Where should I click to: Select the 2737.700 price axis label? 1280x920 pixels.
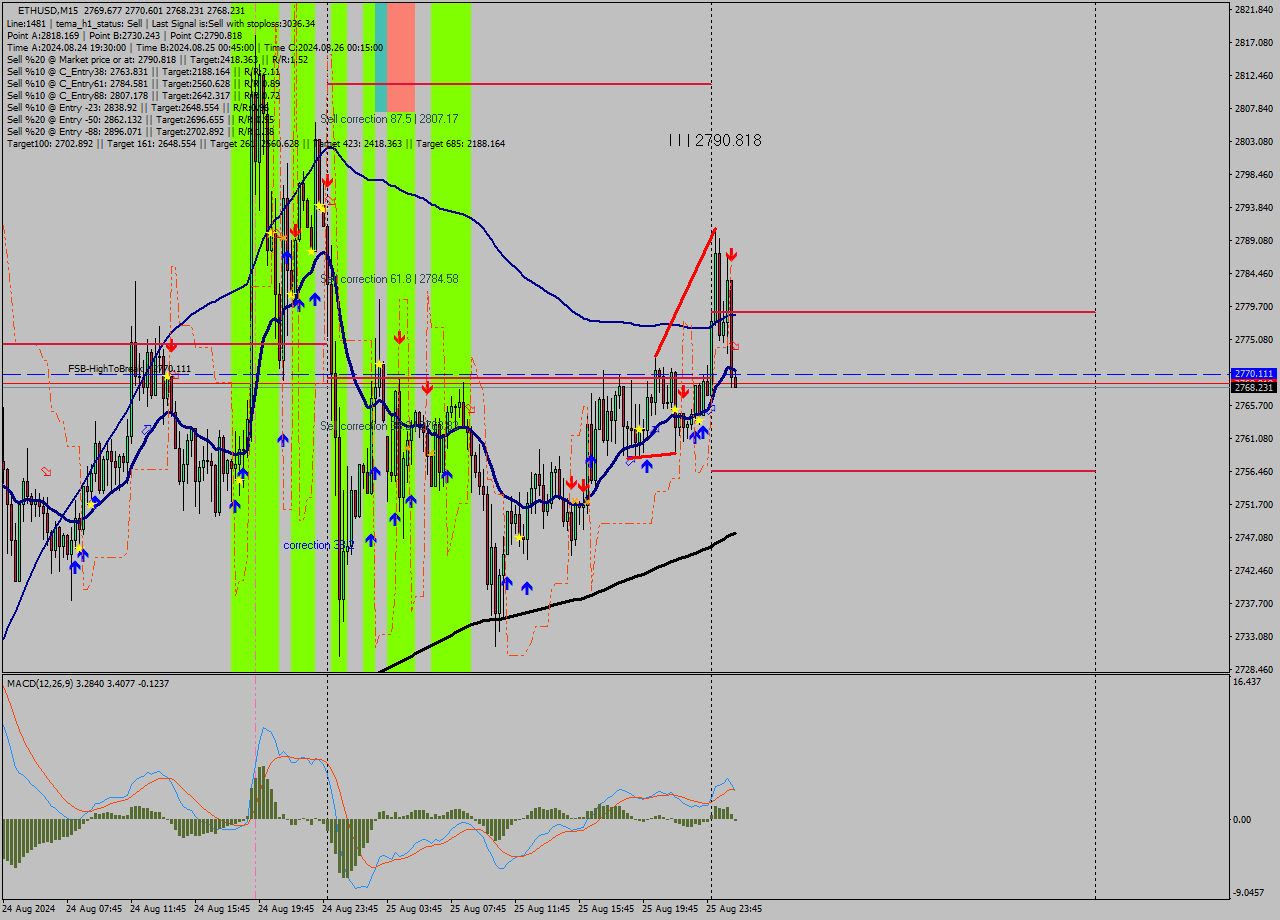[x=1253, y=604]
